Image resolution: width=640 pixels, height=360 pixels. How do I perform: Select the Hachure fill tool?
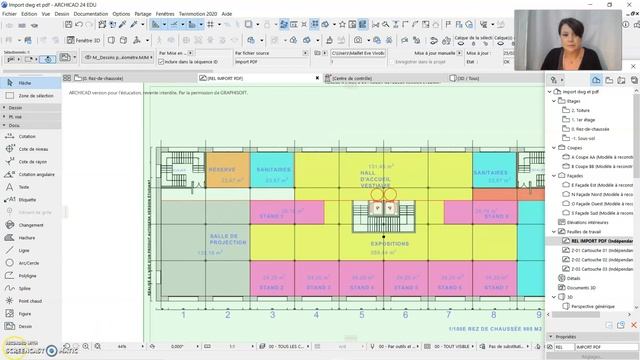click(x=31, y=238)
